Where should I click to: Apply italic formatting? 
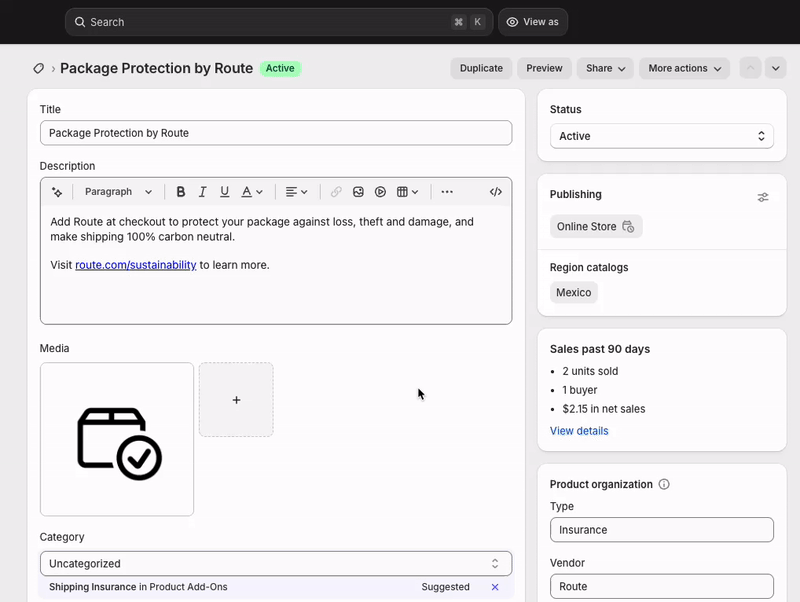pyautogui.click(x=202, y=191)
